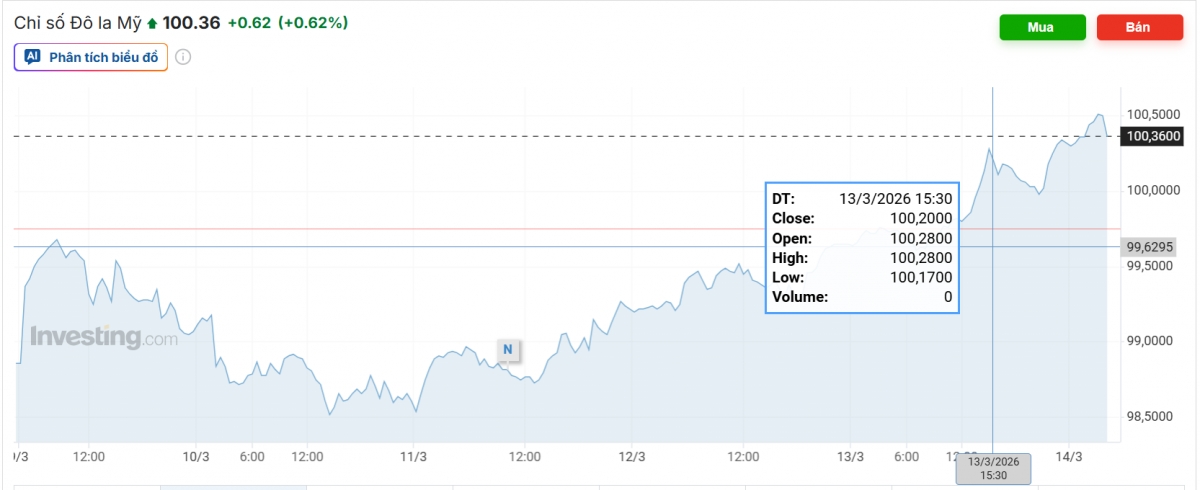Click the crosshair date label 13/3/2026 15:30
This screenshot has height=490, width=1200.
992,468
